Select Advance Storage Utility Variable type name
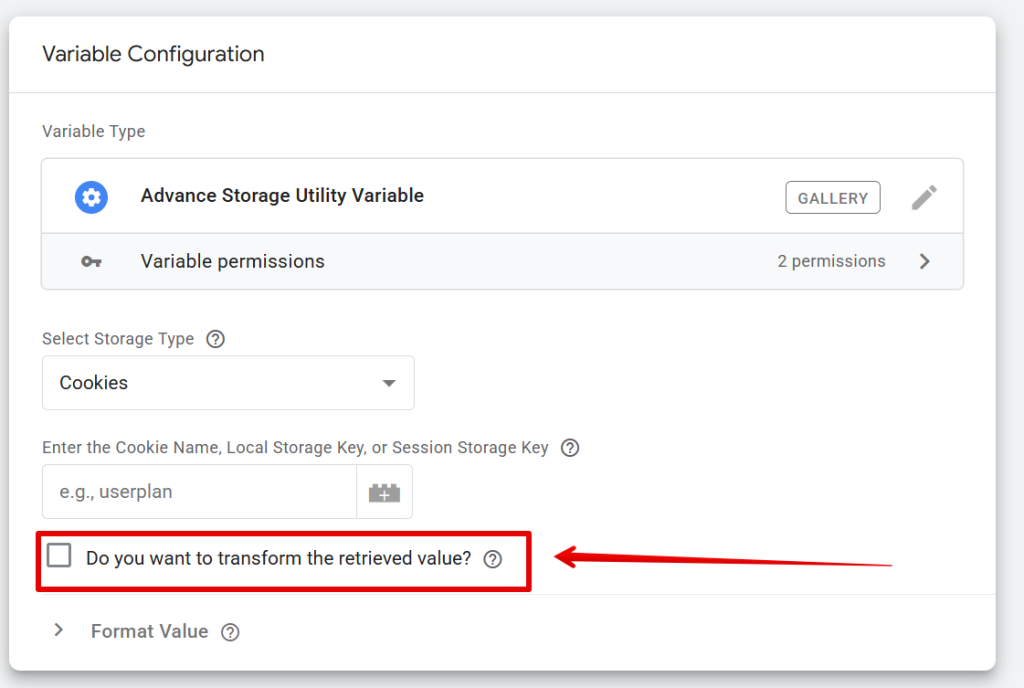 point(282,196)
